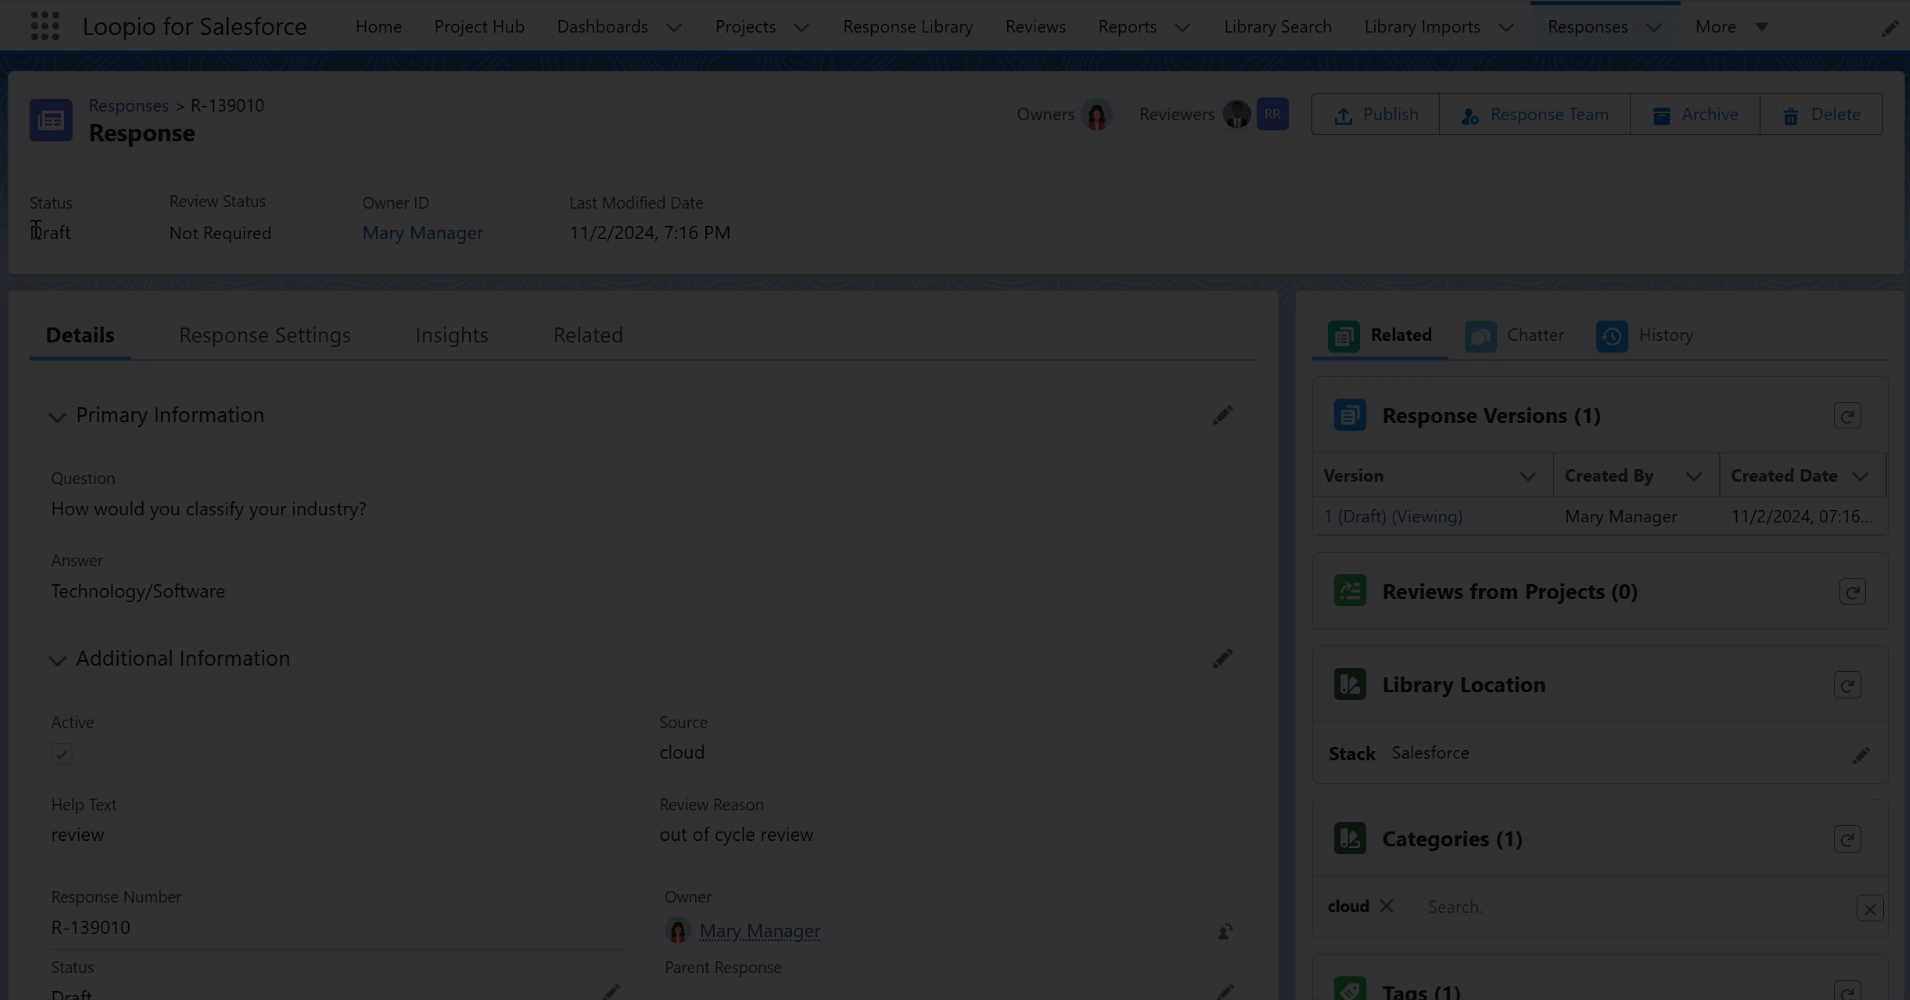Click the Delete button
This screenshot has height=1000, width=1910.
1821,115
